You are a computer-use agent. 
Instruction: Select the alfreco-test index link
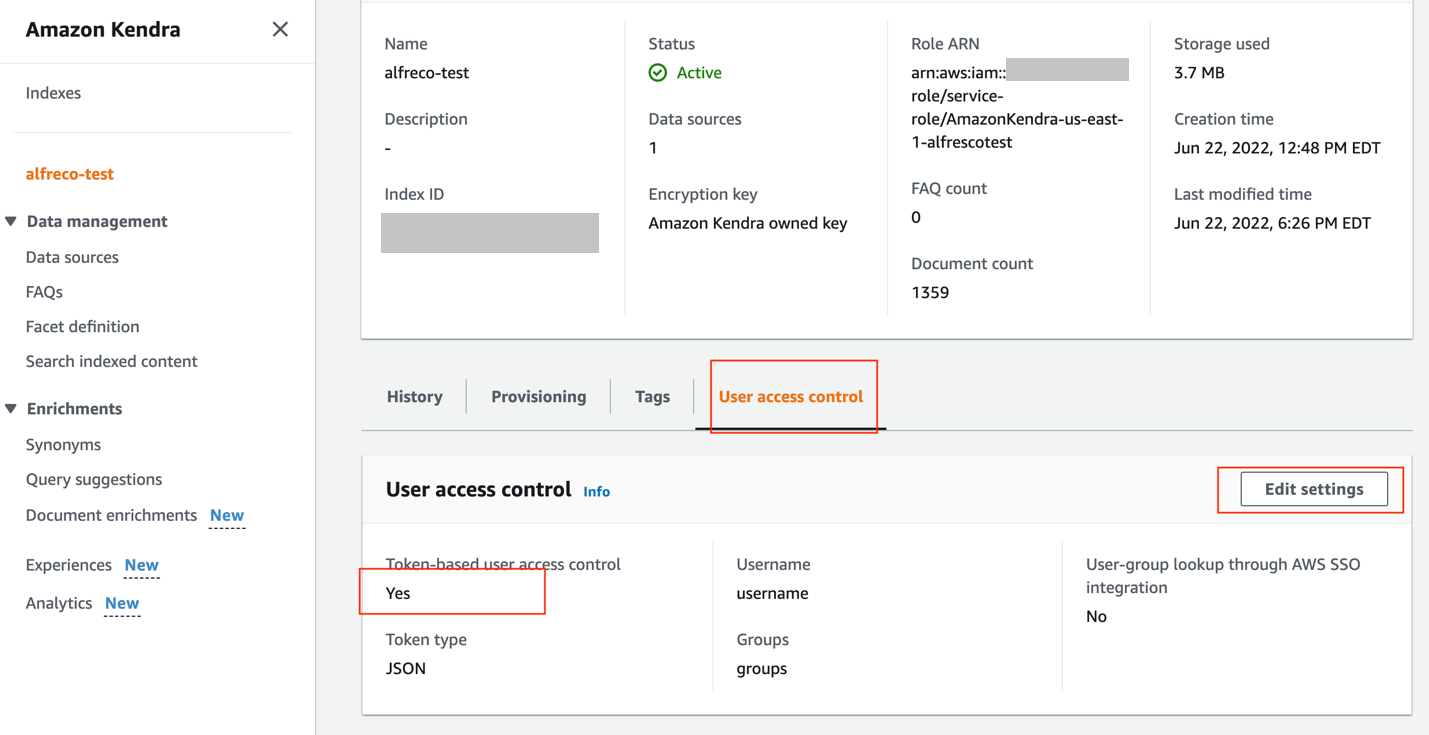70,174
